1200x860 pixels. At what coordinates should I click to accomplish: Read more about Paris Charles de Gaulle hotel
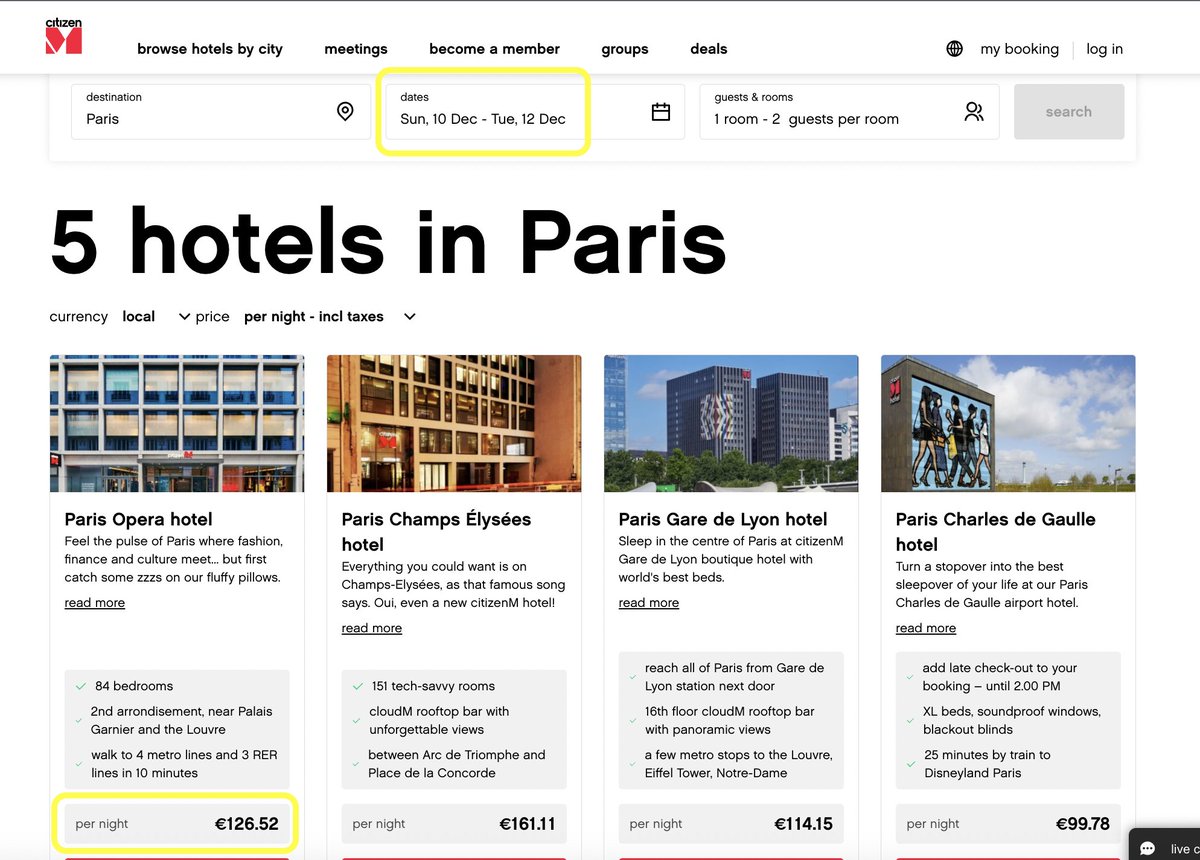(926, 628)
